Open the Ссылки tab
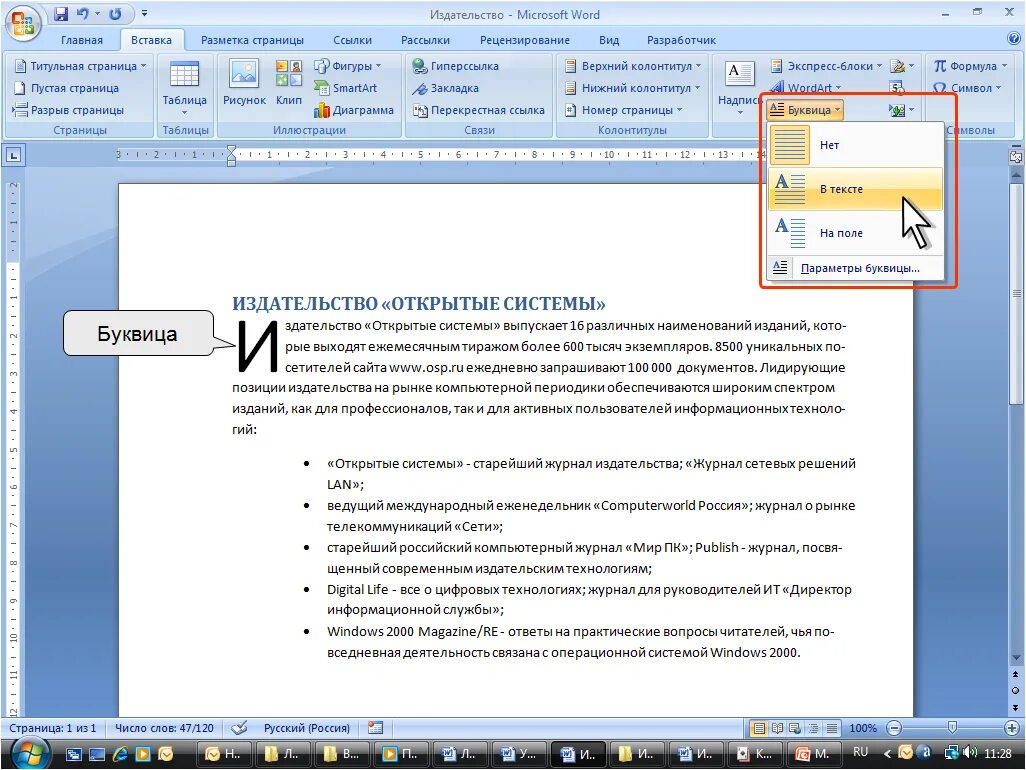Viewport: 1026px width, 770px height. (x=352, y=40)
